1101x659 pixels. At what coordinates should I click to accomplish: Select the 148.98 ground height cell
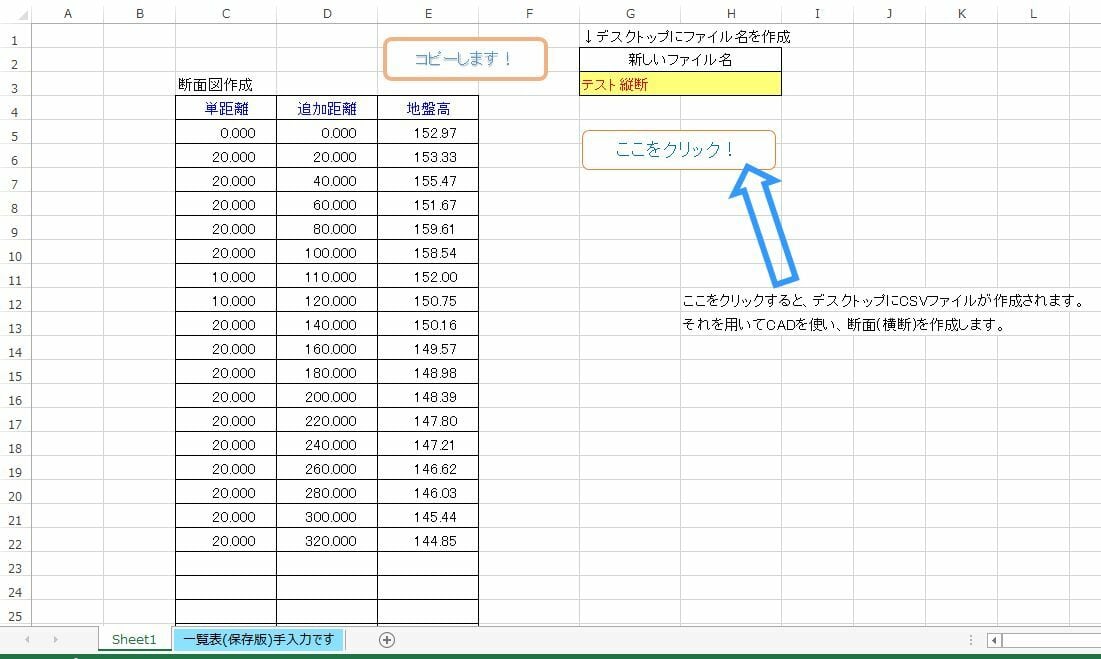[428, 373]
